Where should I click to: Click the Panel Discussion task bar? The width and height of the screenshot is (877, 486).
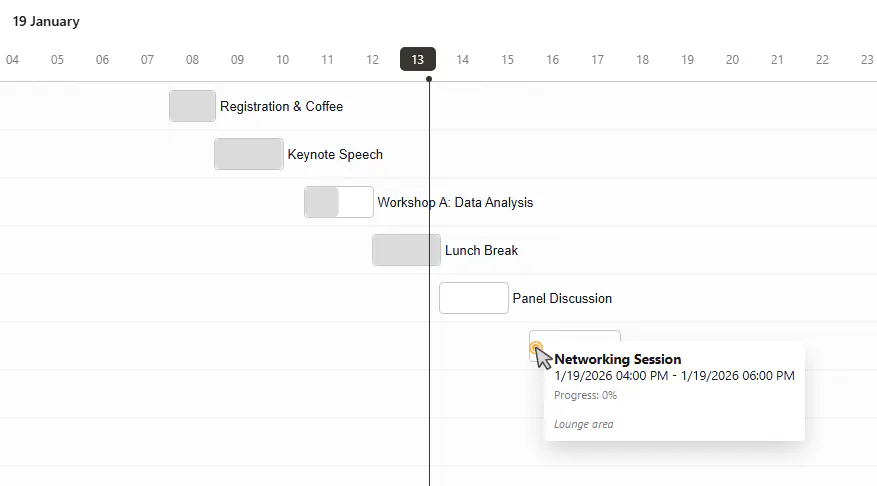point(473,298)
